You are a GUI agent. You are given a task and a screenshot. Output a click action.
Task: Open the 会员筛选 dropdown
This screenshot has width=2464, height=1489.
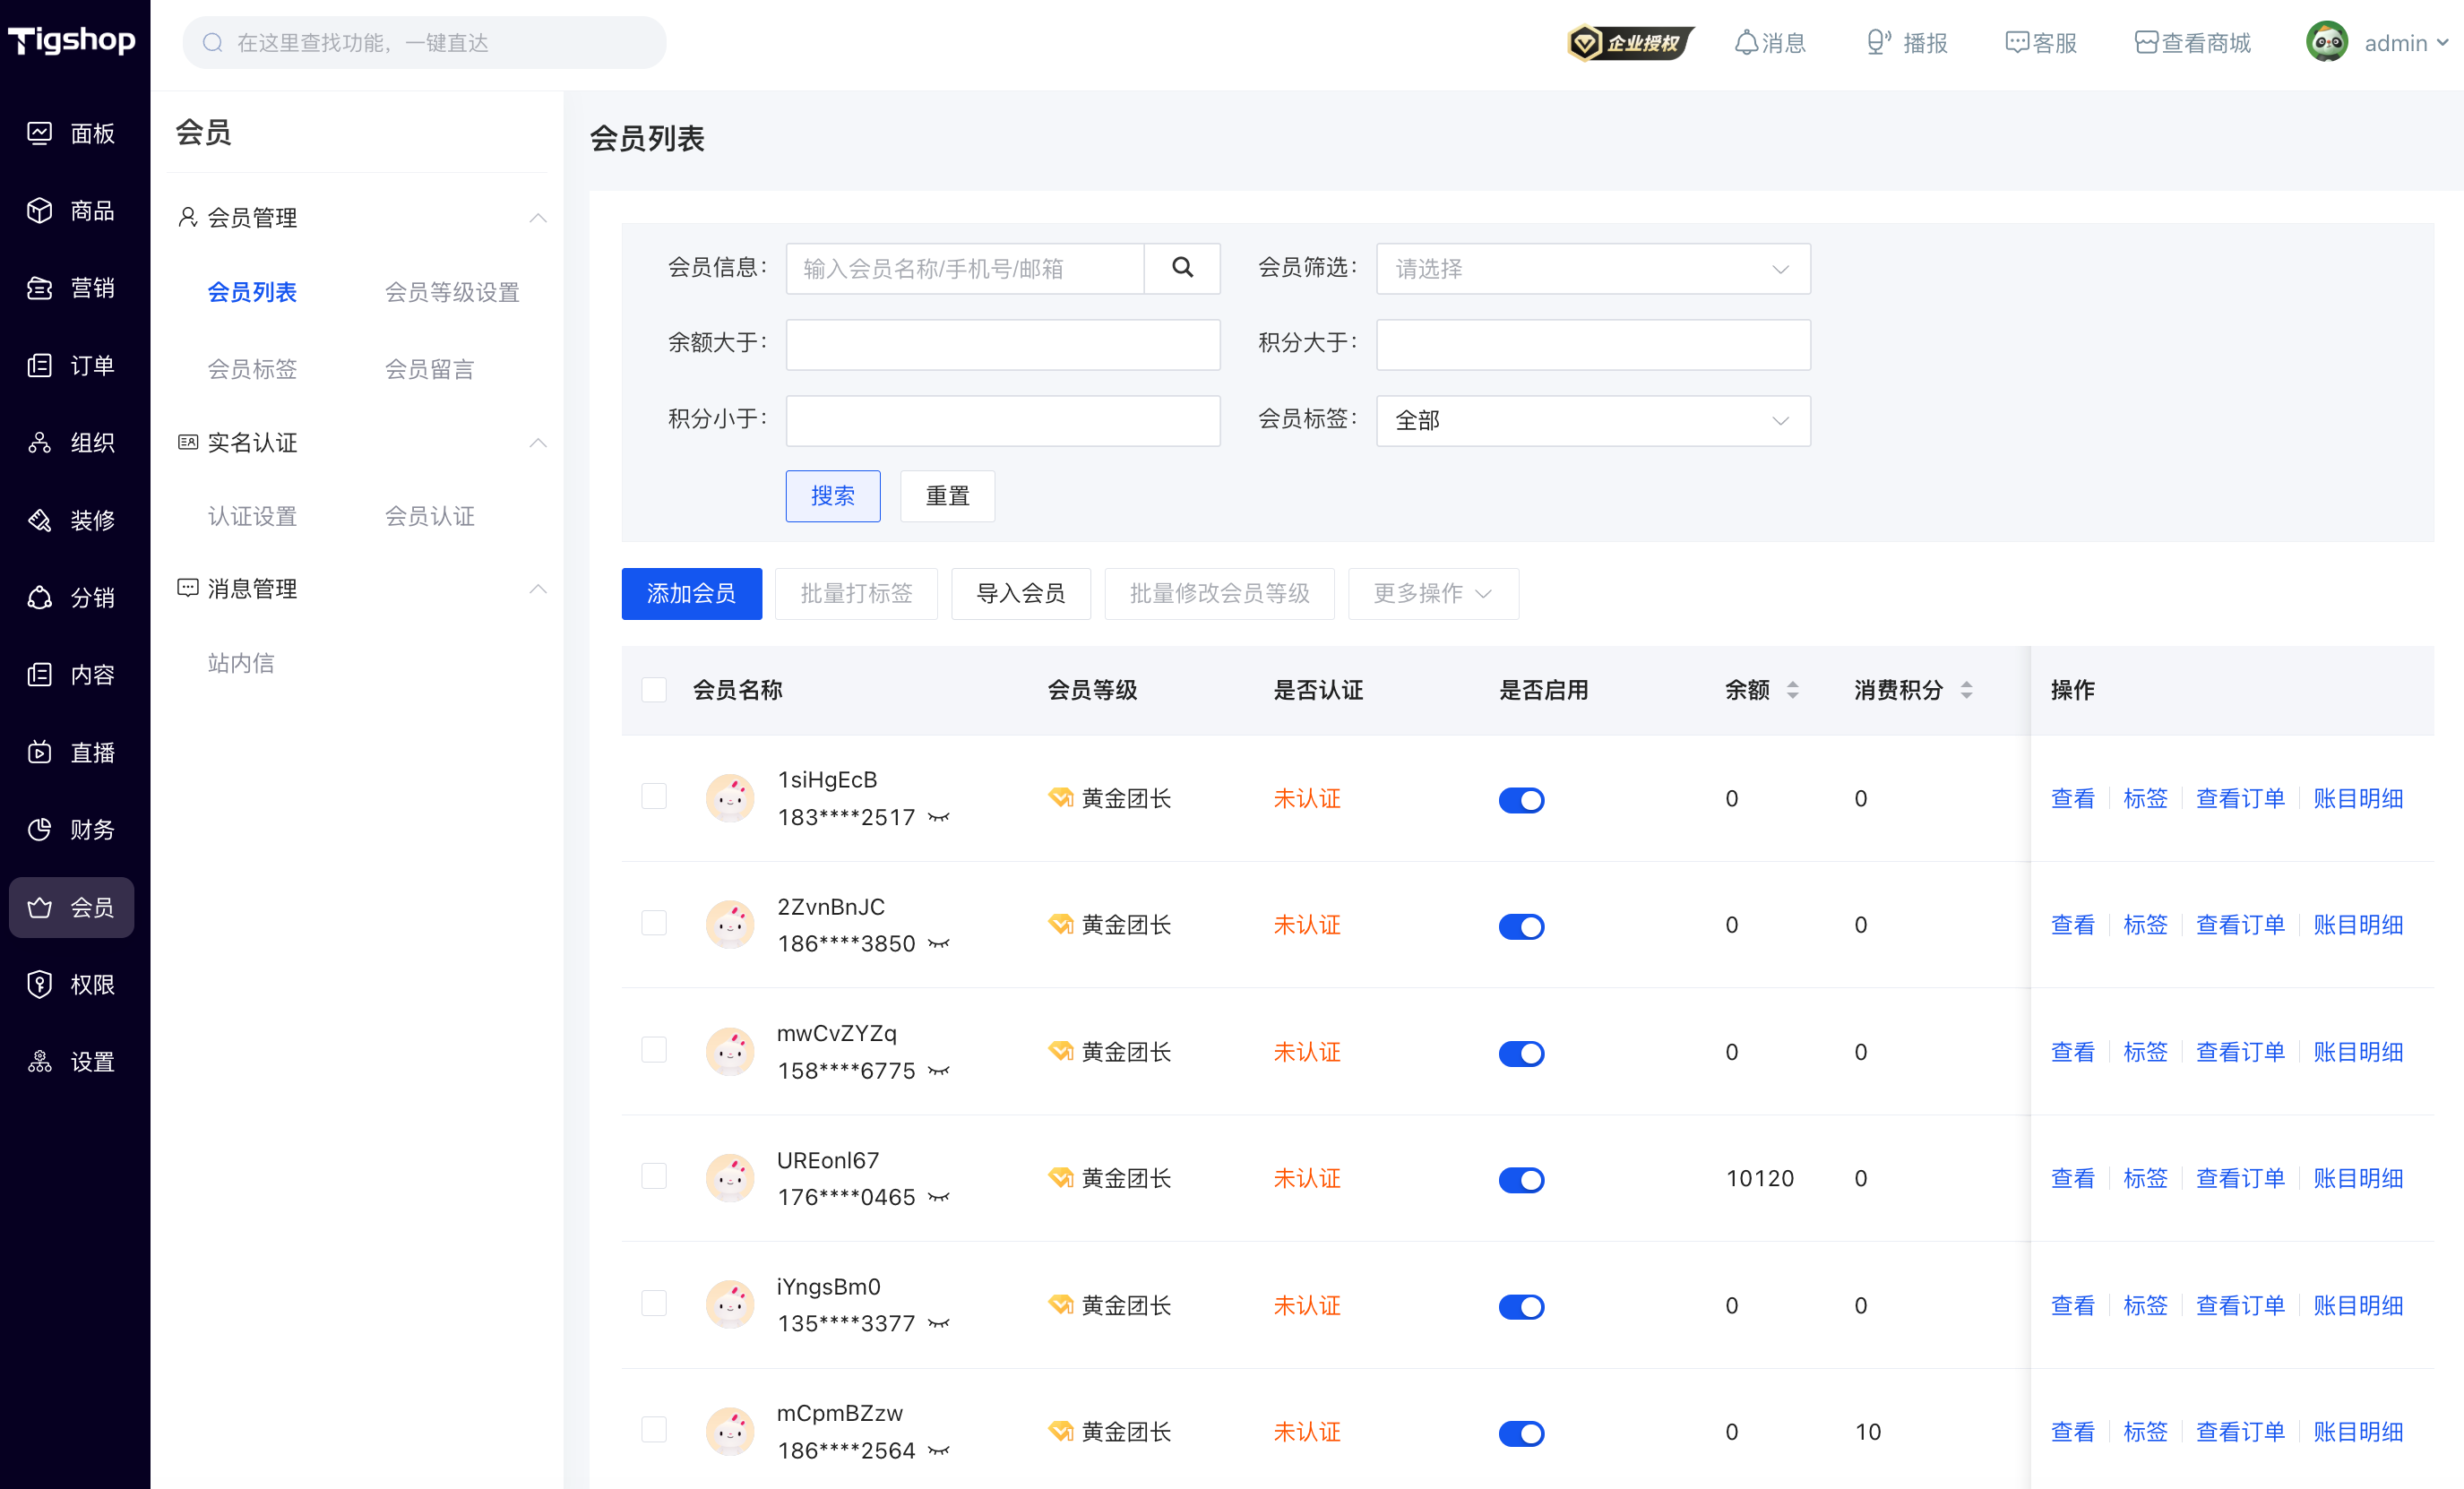coord(1593,269)
